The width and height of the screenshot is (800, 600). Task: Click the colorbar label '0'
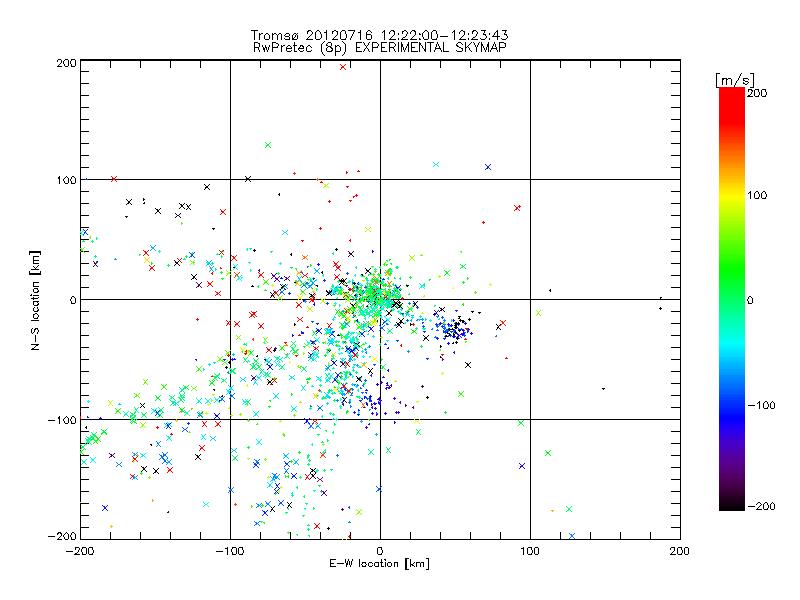[x=750, y=300]
